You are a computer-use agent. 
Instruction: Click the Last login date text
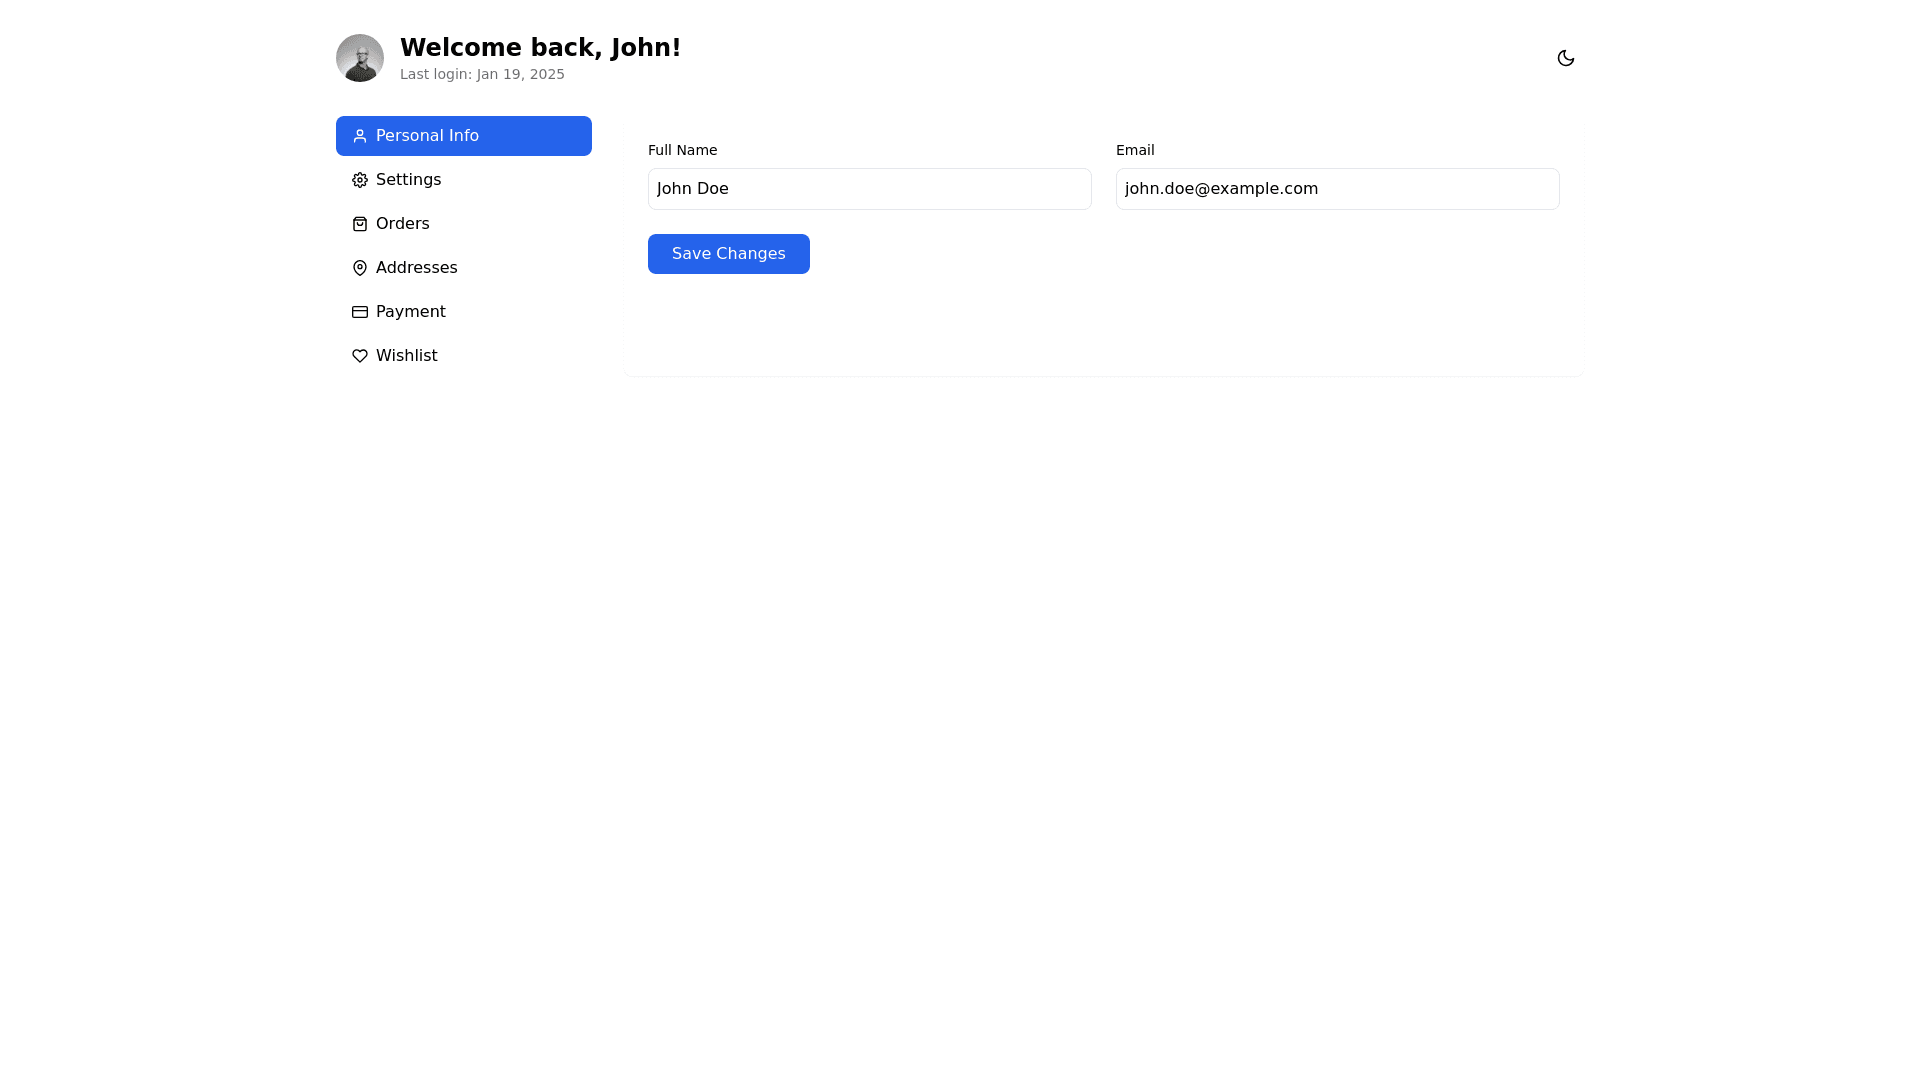click(482, 74)
